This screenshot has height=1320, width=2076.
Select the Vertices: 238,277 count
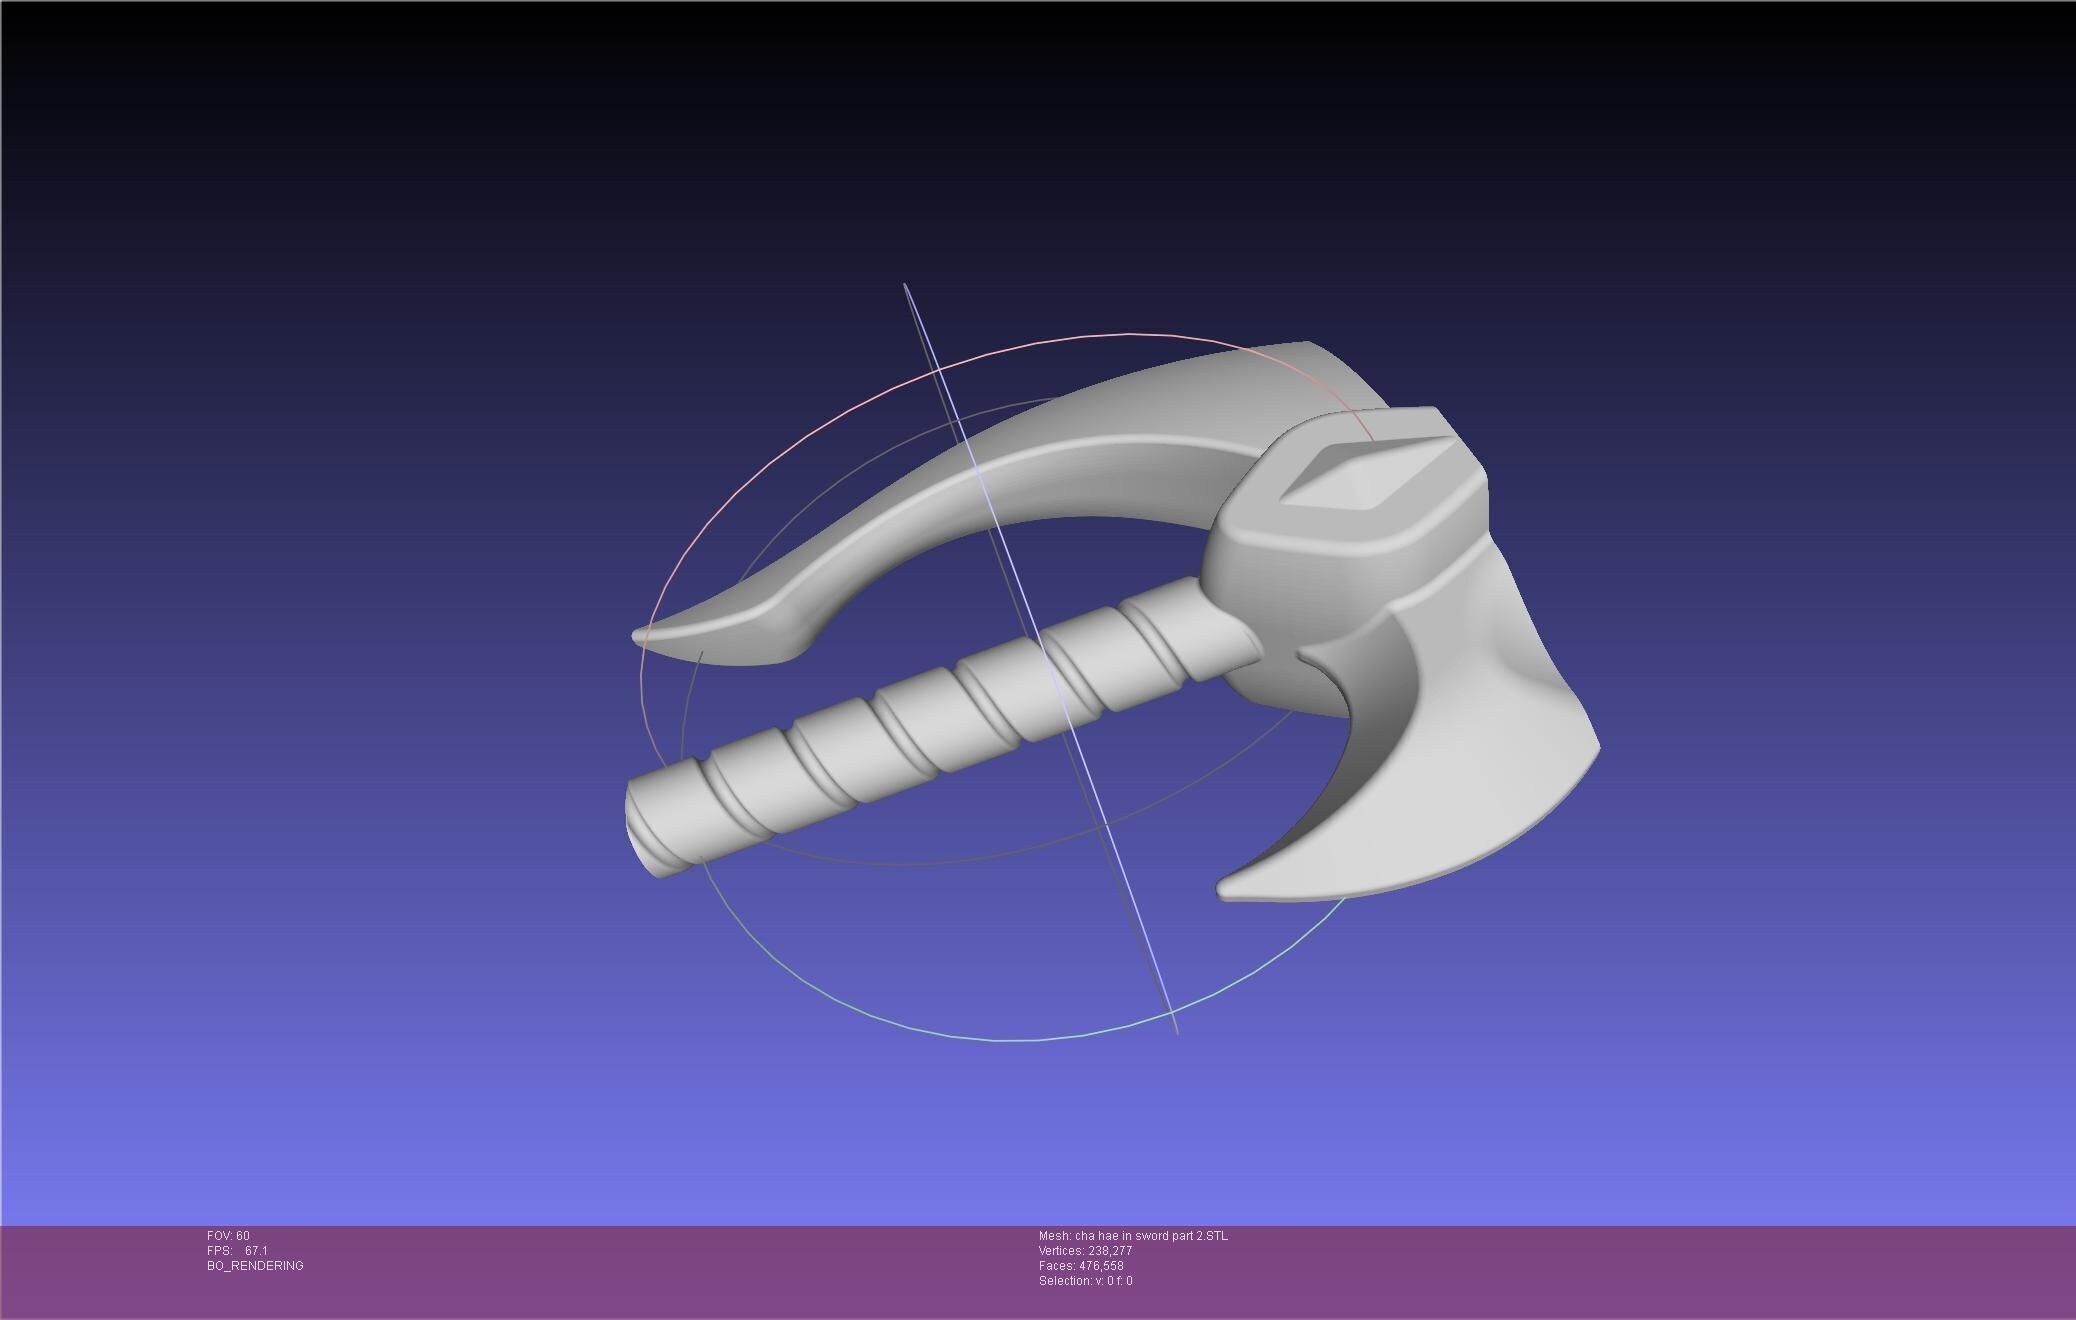click(x=1085, y=1251)
